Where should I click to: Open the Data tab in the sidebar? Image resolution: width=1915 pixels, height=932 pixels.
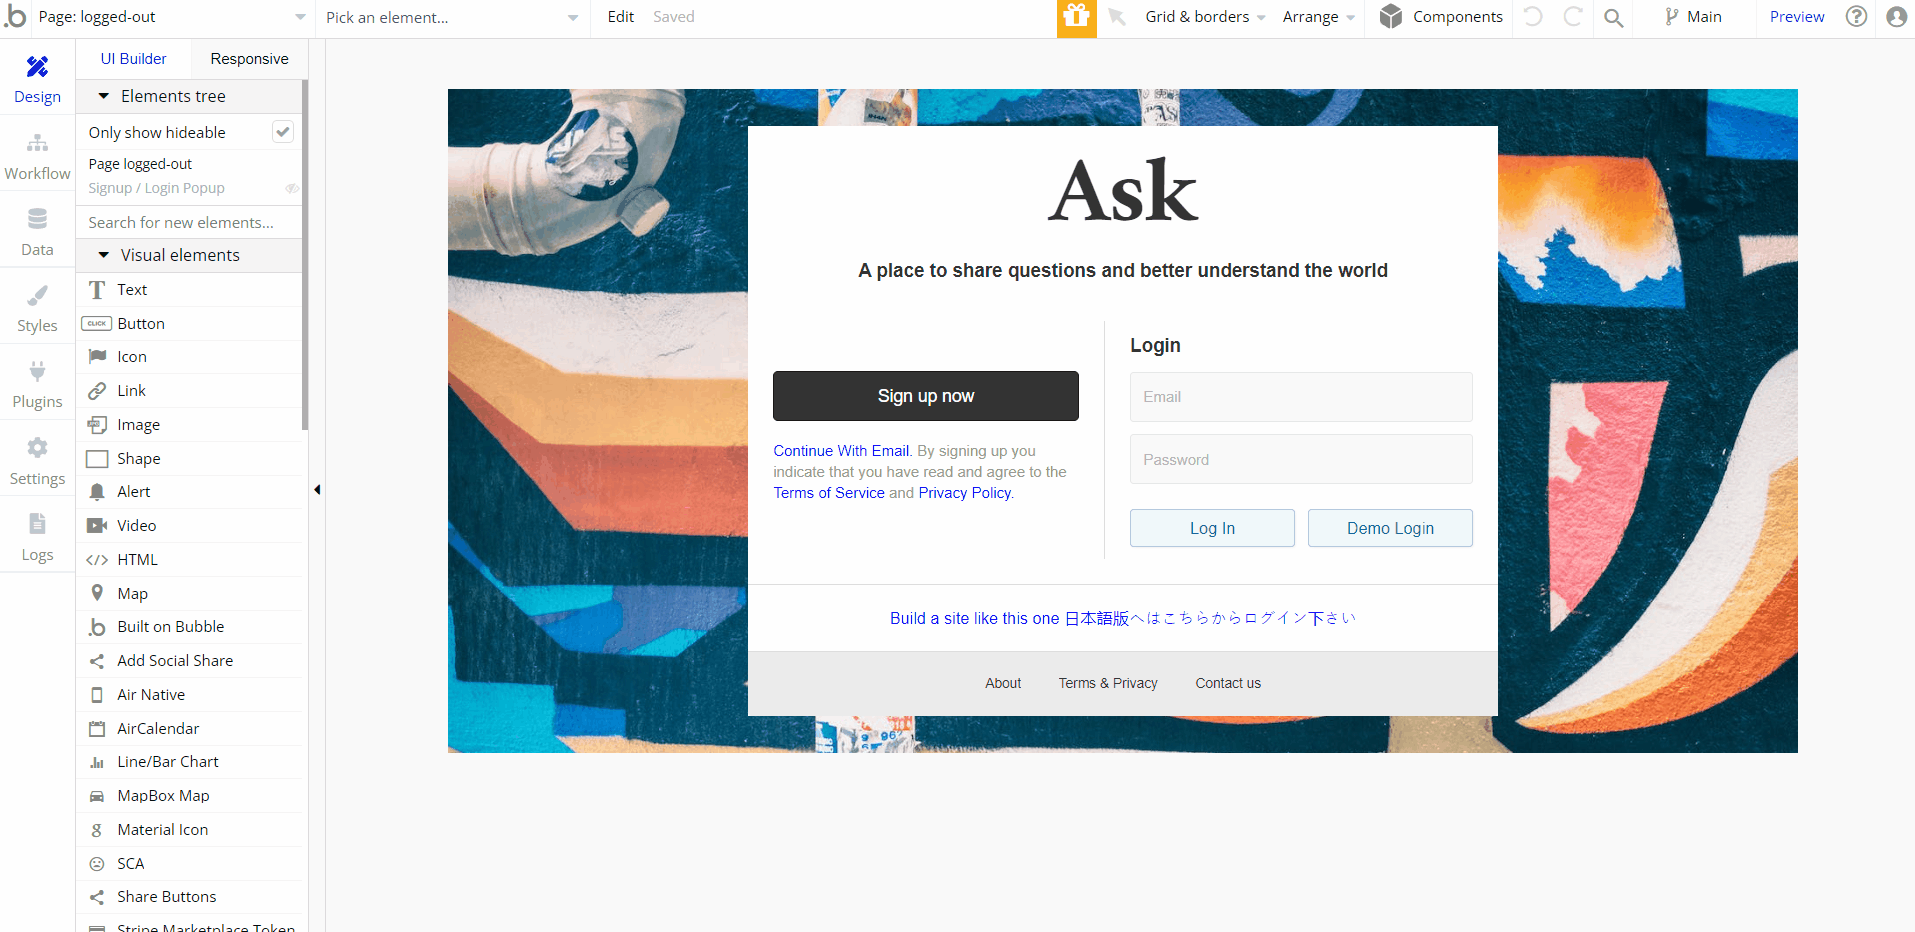click(x=37, y=232)
